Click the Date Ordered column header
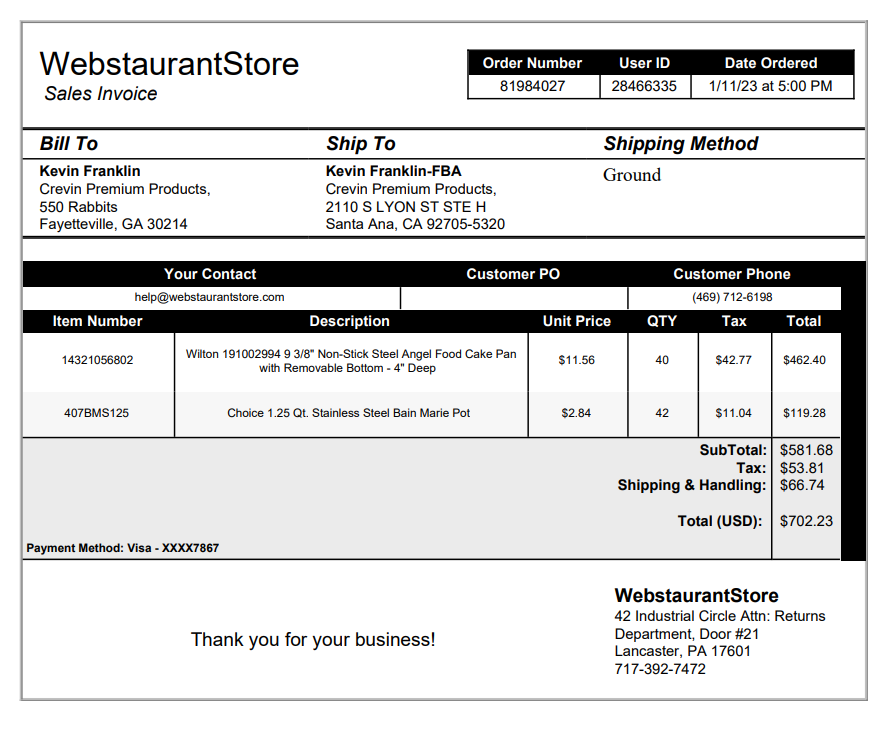Screen dimensions: 888x735 click(x=771, y=63)
